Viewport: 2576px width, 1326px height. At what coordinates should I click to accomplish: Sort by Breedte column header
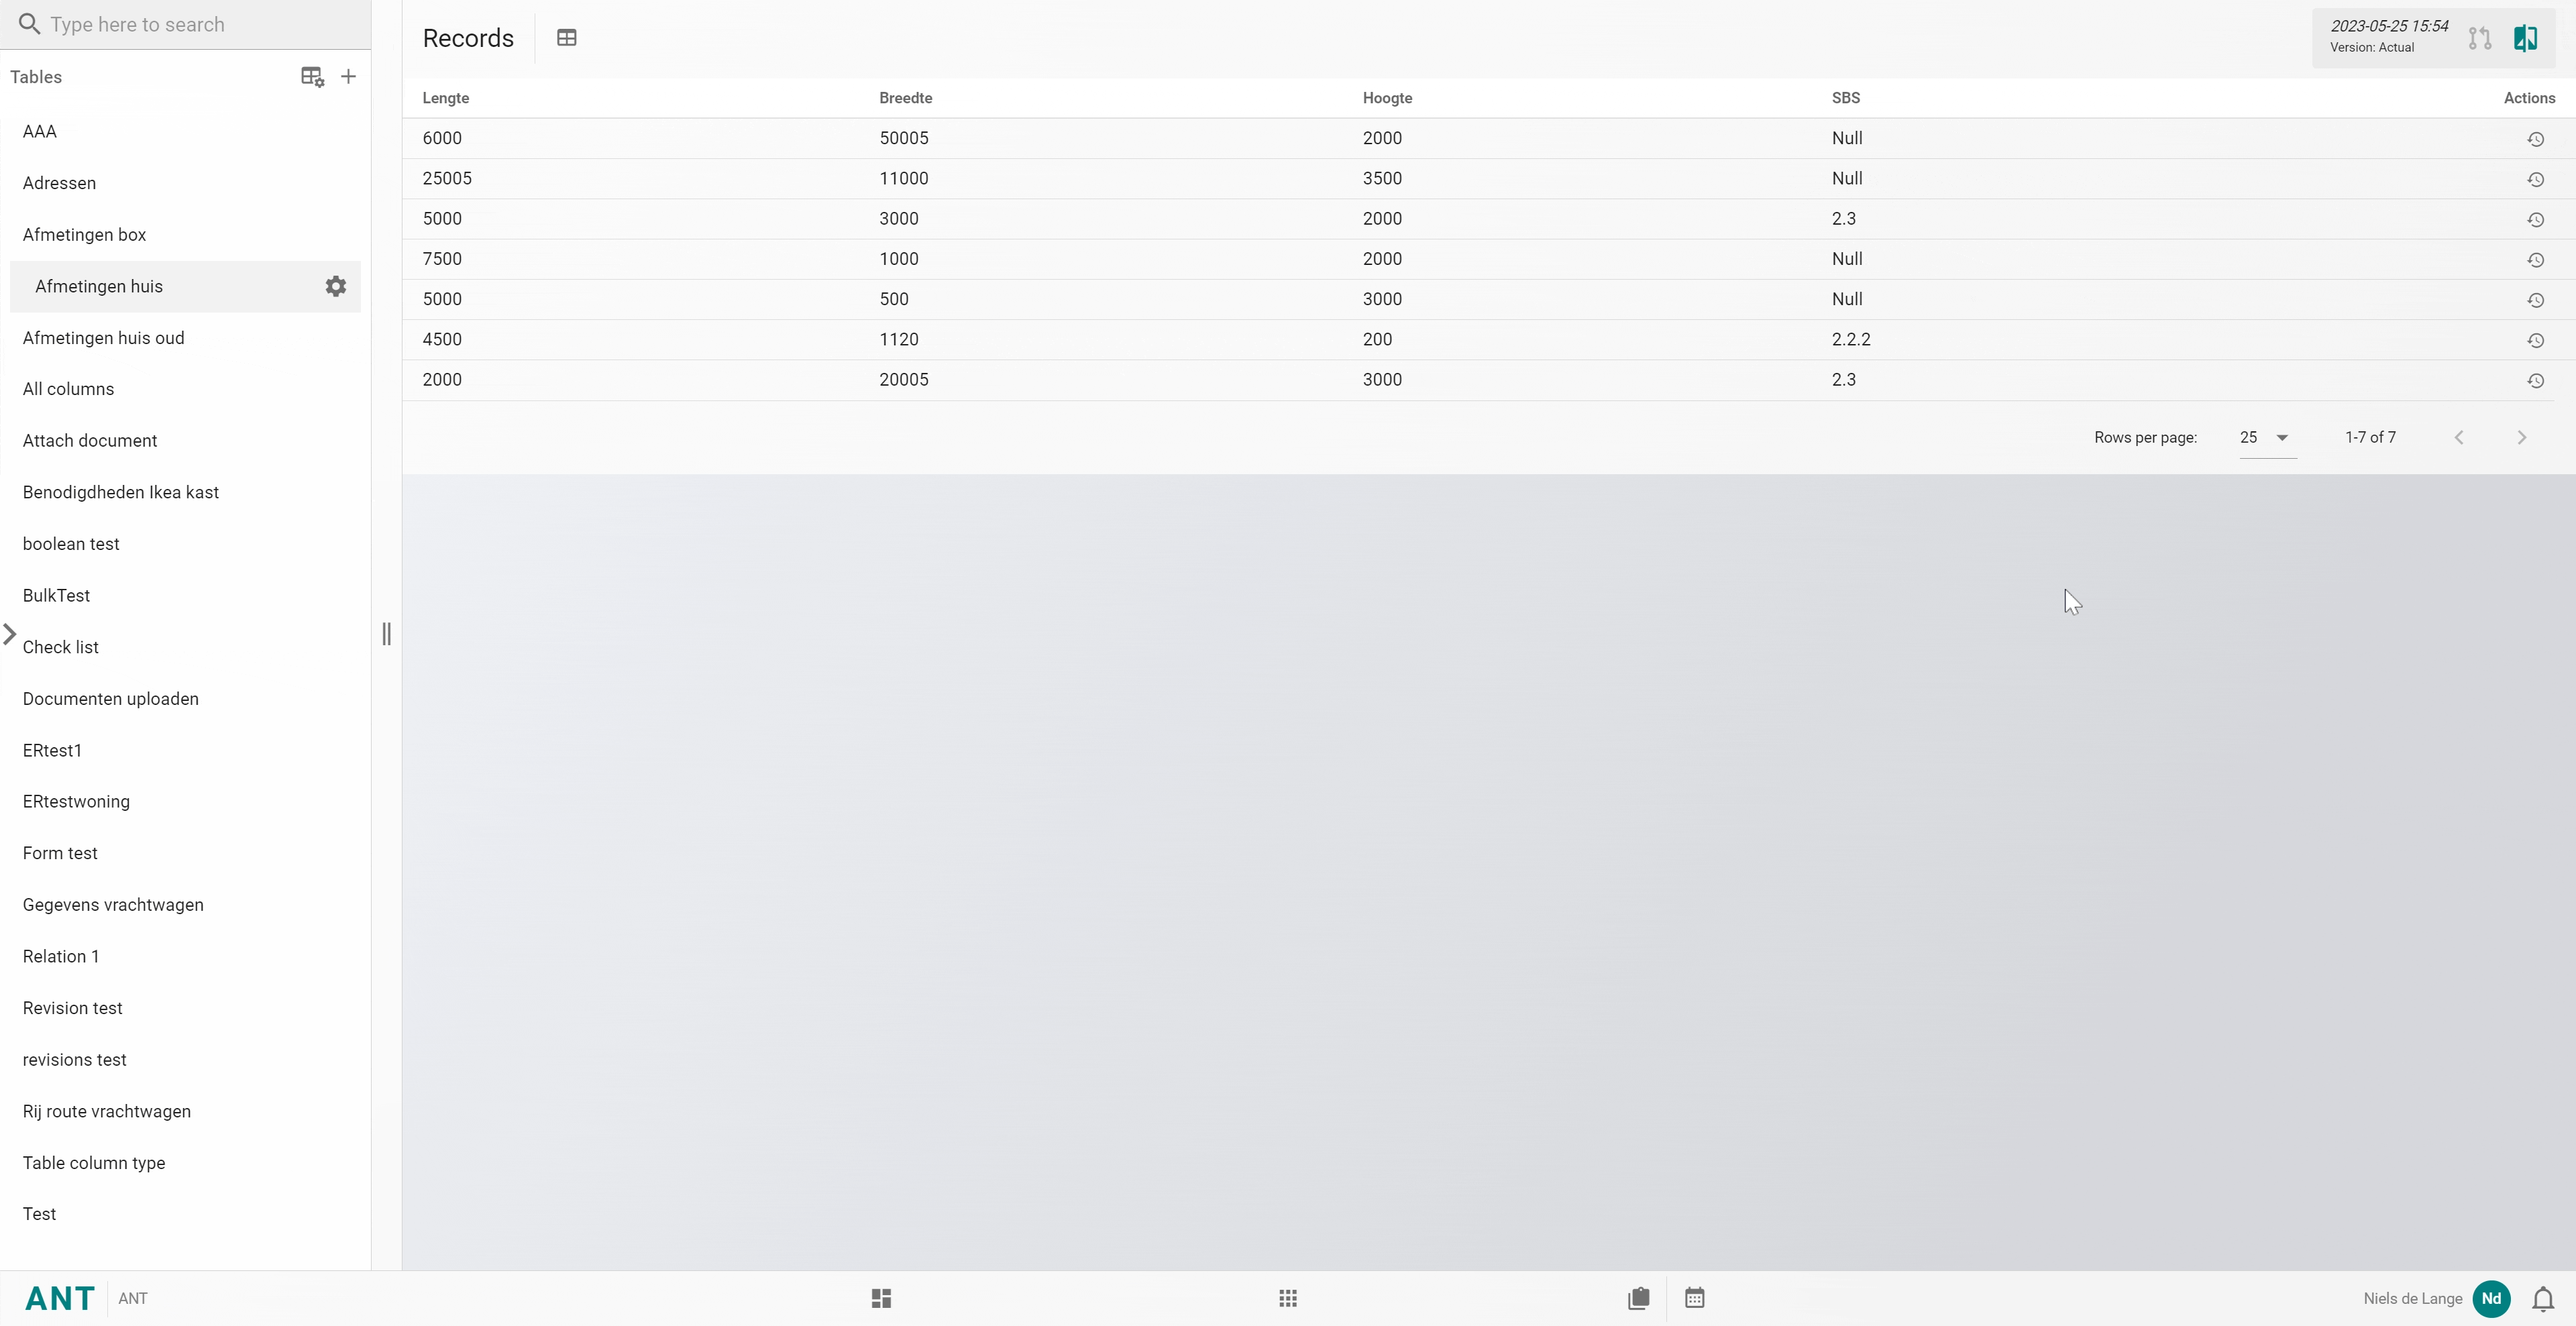click(906, 98)
